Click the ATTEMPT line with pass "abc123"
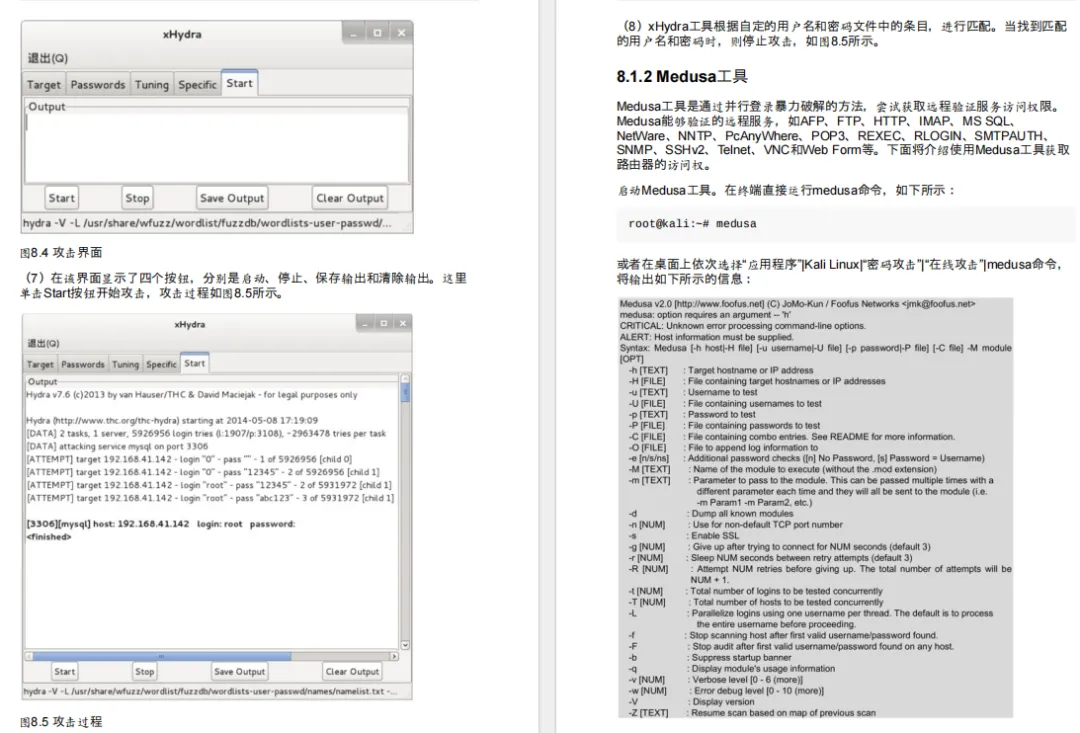The width and height of the screenshot is (1080, 733). point(210,498)
